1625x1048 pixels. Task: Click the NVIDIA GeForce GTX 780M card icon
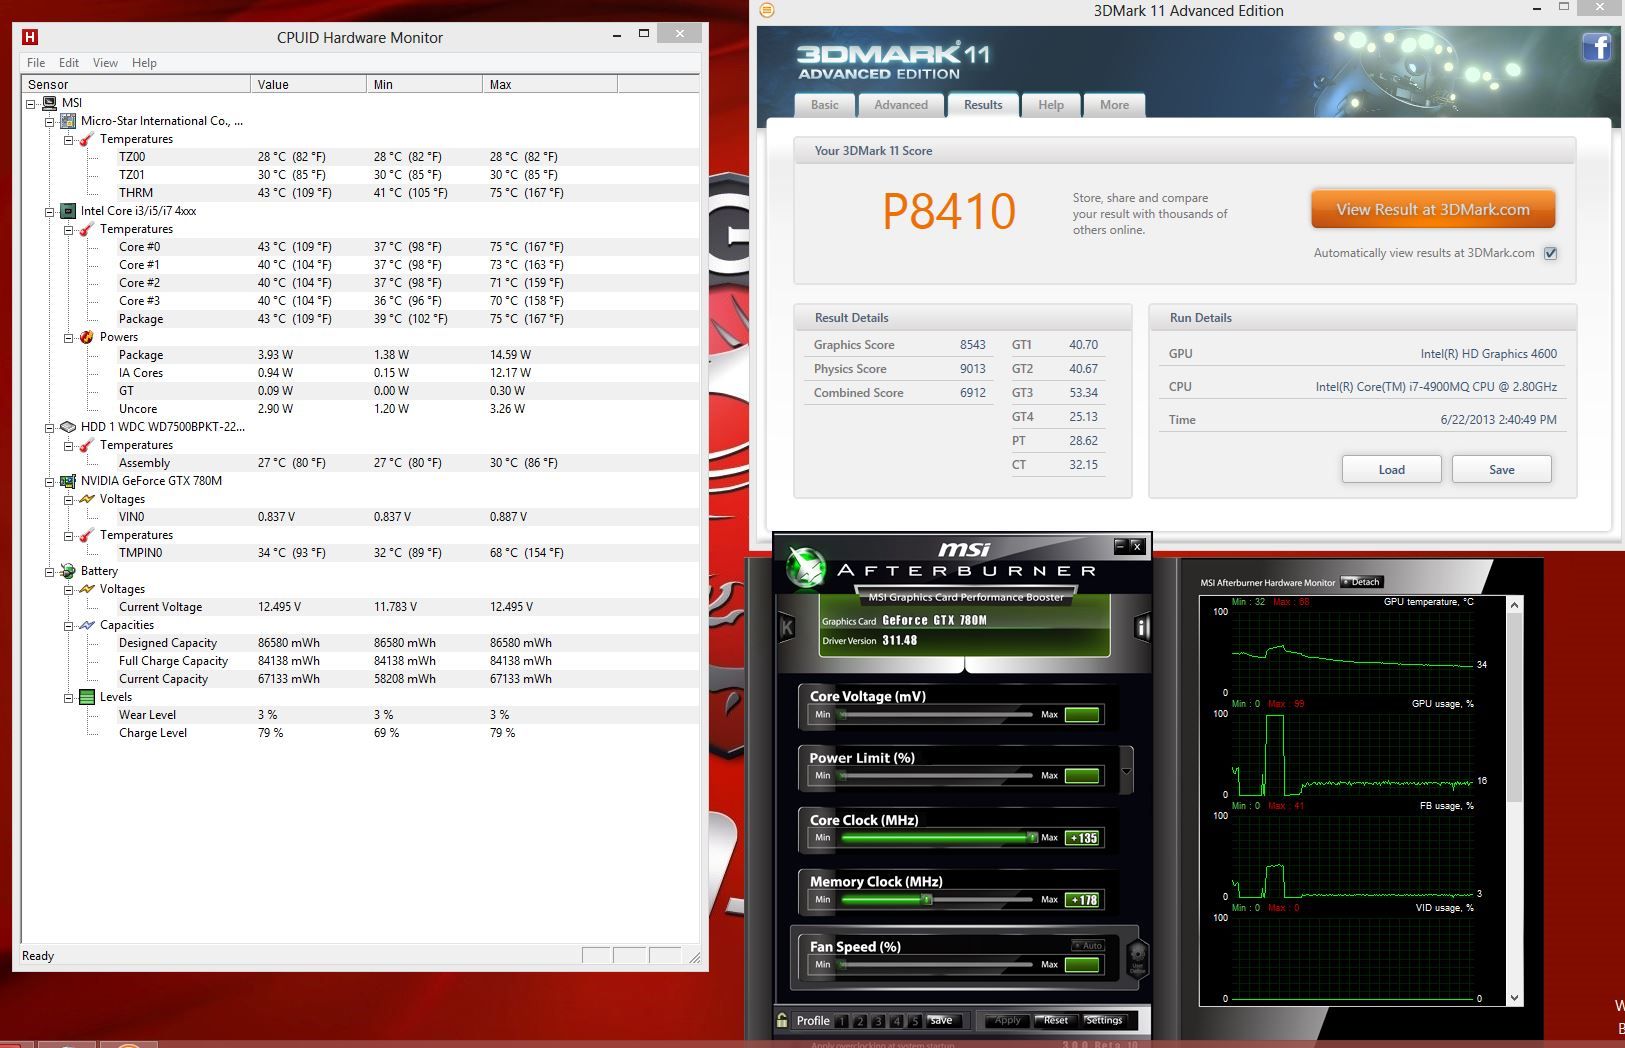[x=68, y=481]
